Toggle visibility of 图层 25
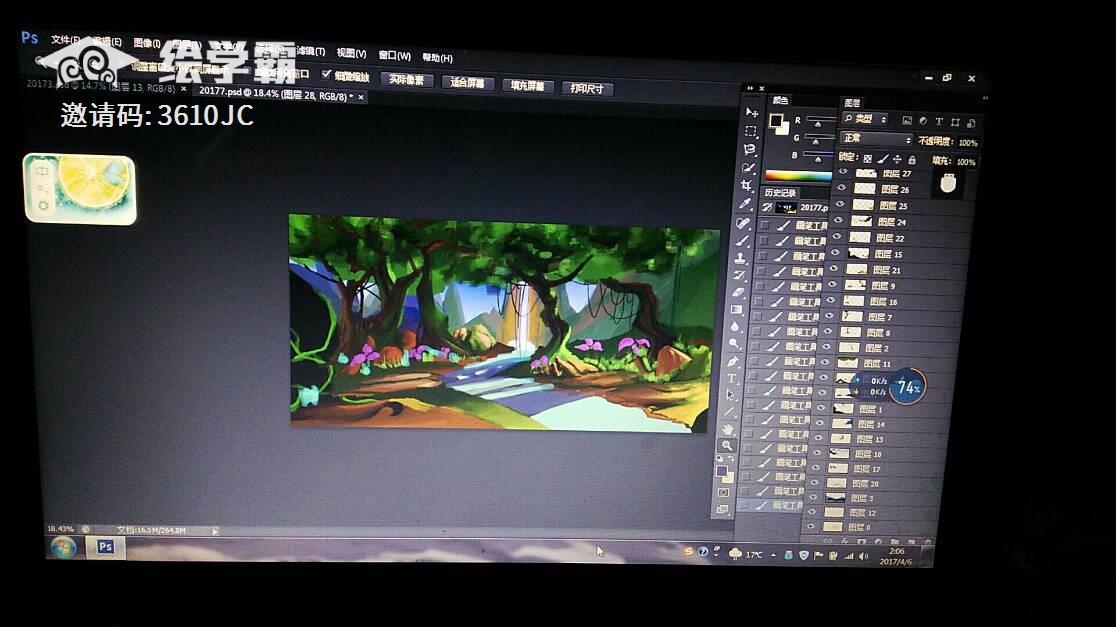 tap(841, 204)
